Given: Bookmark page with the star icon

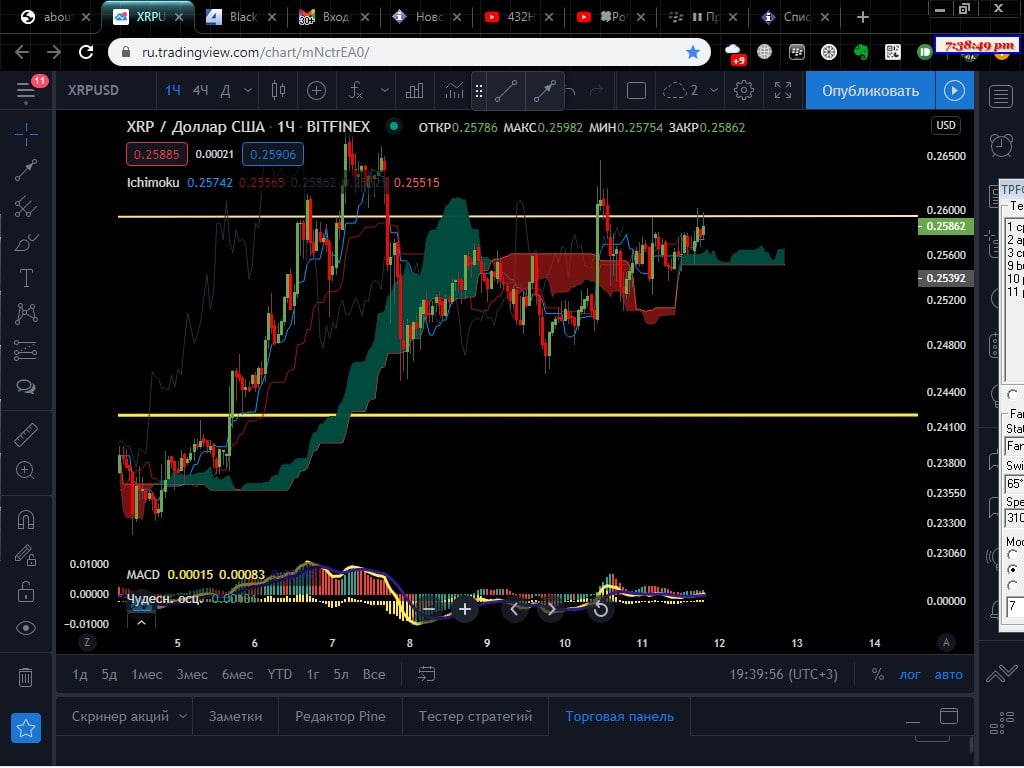Looking at the screenshot, I should click(x=693, y=52).
